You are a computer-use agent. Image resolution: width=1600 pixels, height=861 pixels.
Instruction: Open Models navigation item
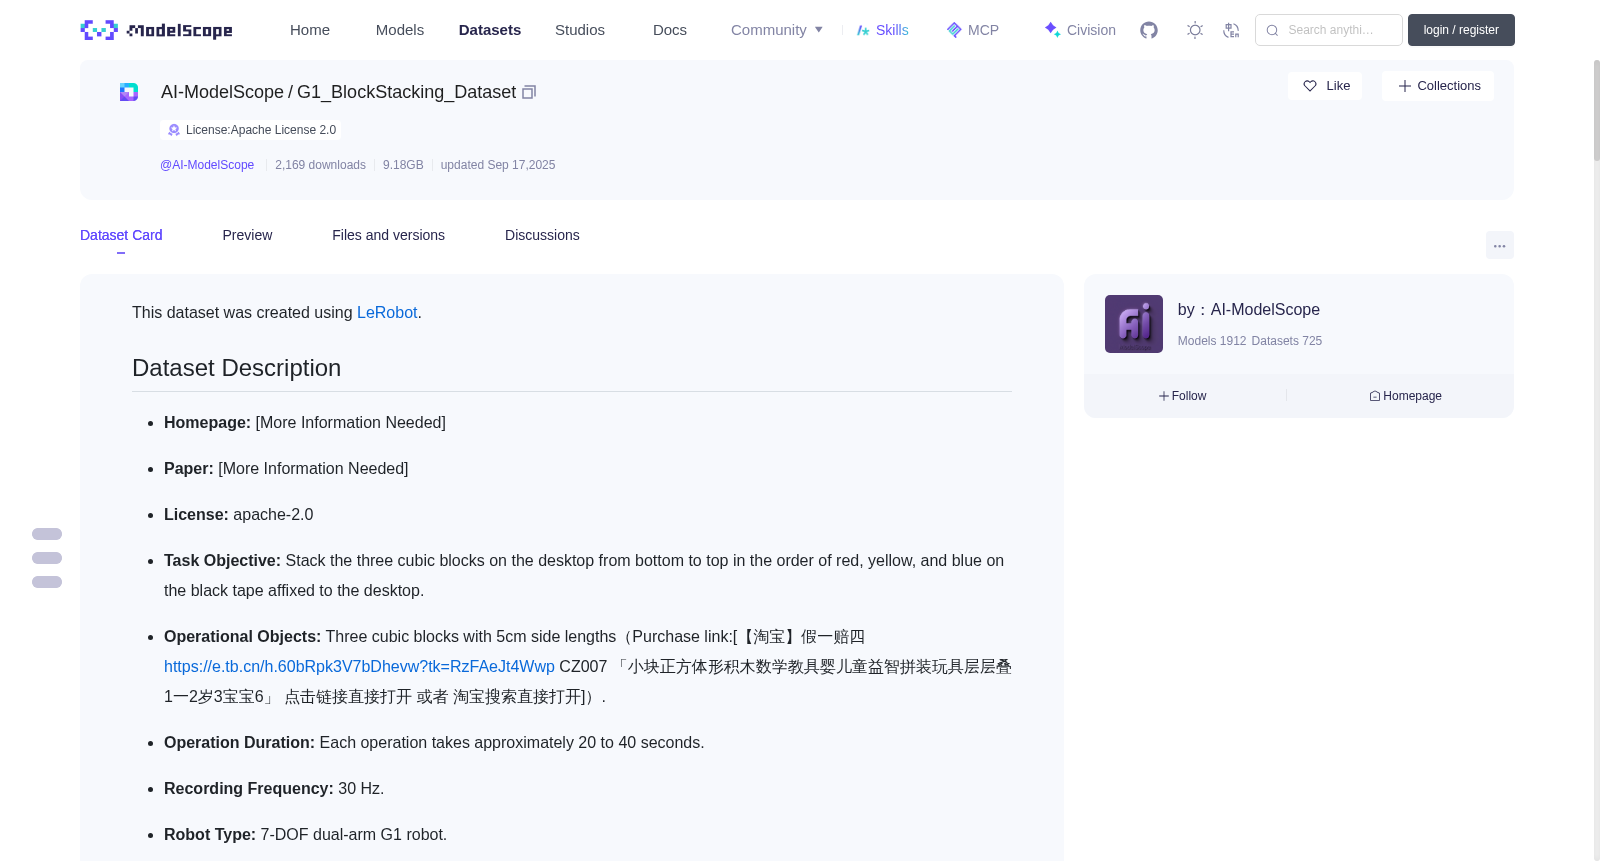[x=400, y=30]
